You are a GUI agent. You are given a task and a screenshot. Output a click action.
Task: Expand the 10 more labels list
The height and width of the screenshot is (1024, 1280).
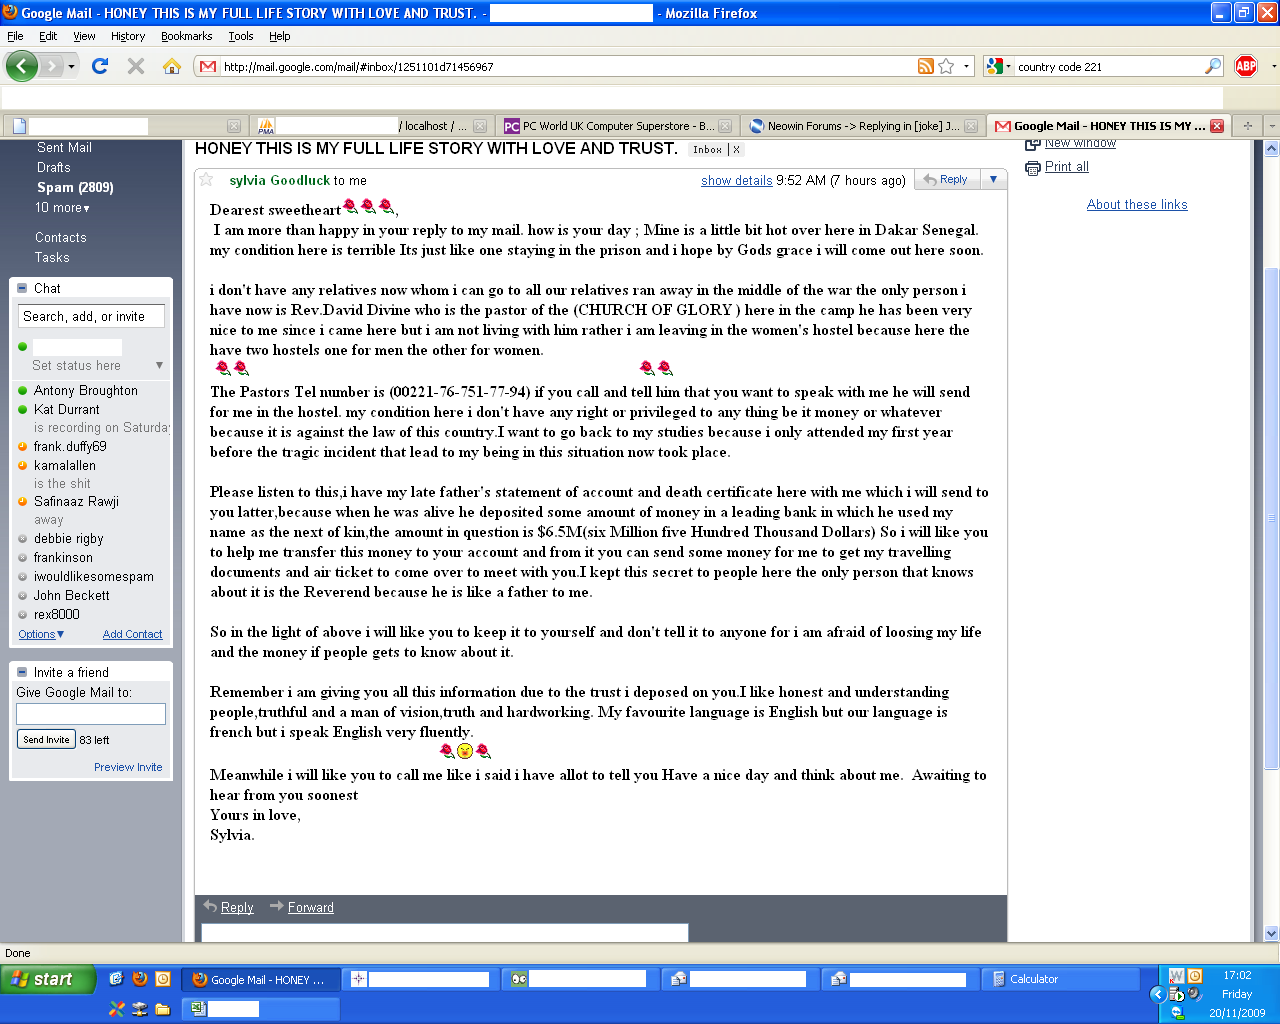tap(62, 208)
